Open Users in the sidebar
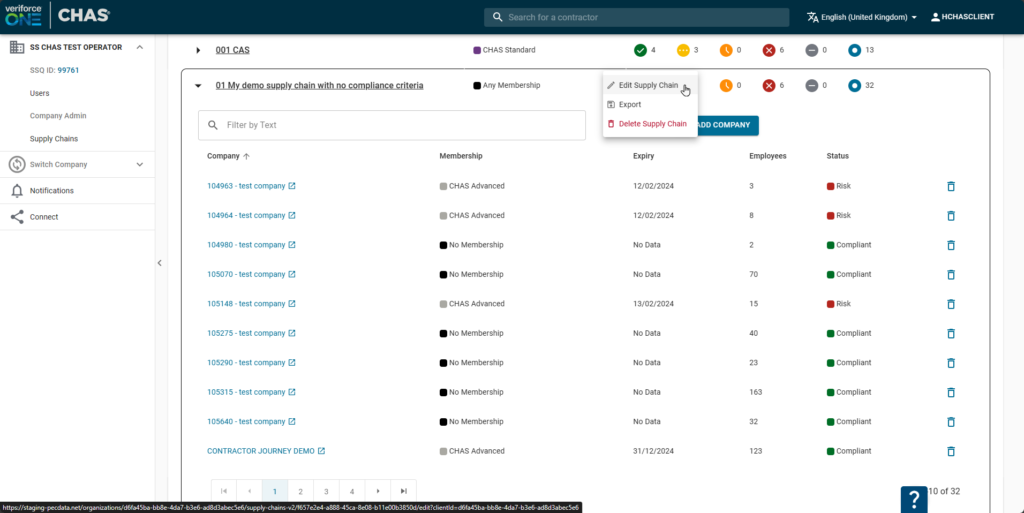This screenshot has width=1024, height=513. [x=39, y=93]
